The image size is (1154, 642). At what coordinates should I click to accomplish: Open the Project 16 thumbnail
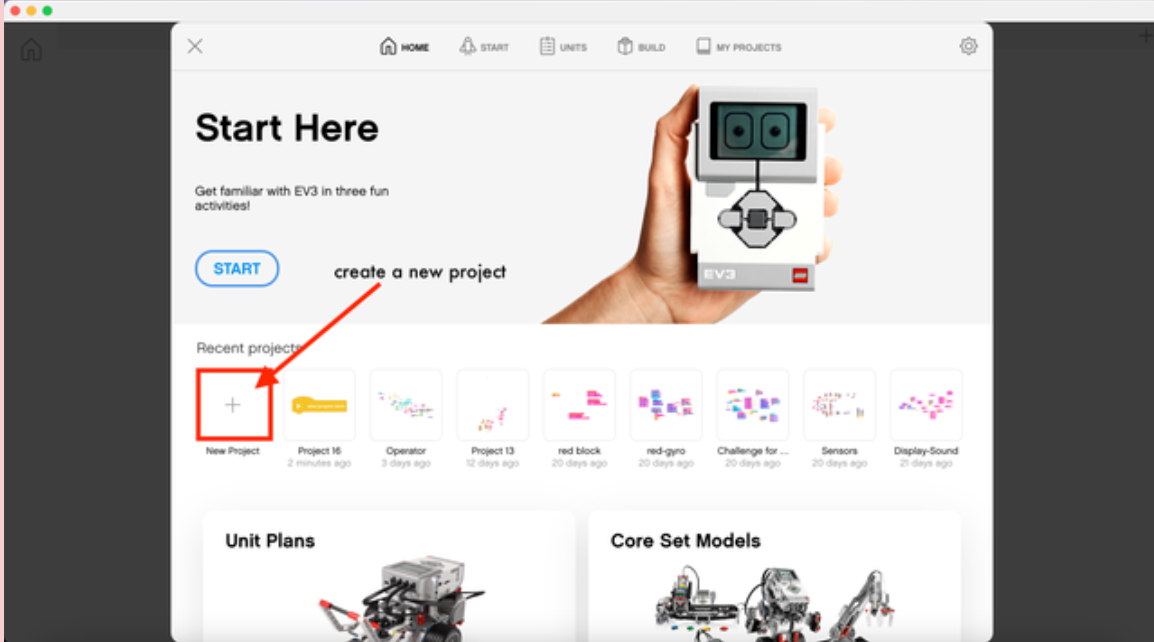coord(319,405)
